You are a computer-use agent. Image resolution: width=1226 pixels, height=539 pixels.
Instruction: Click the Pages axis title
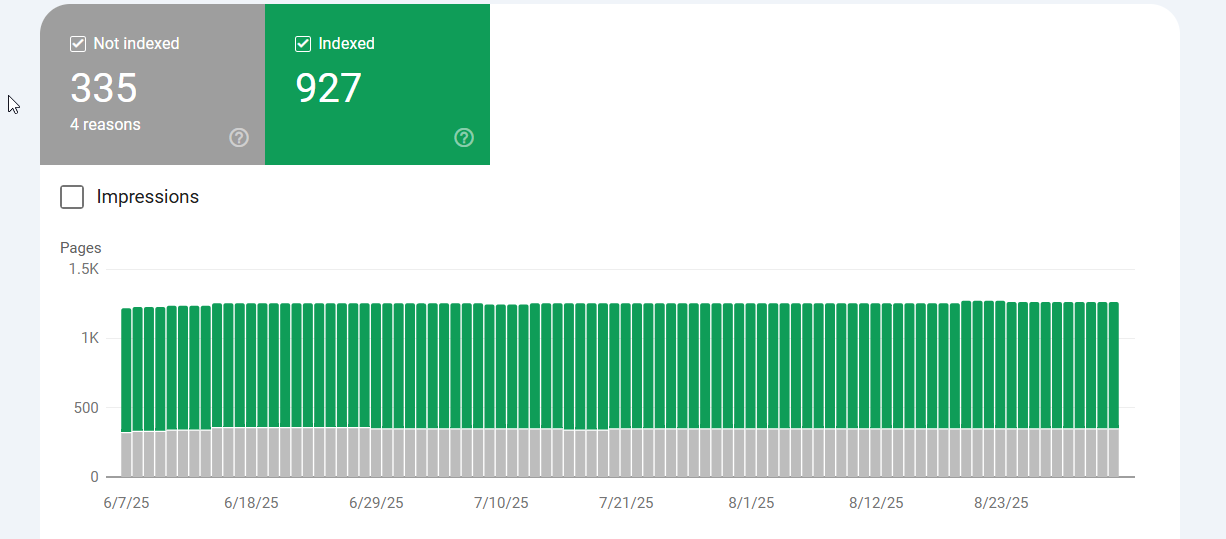[x=81, y=248]
